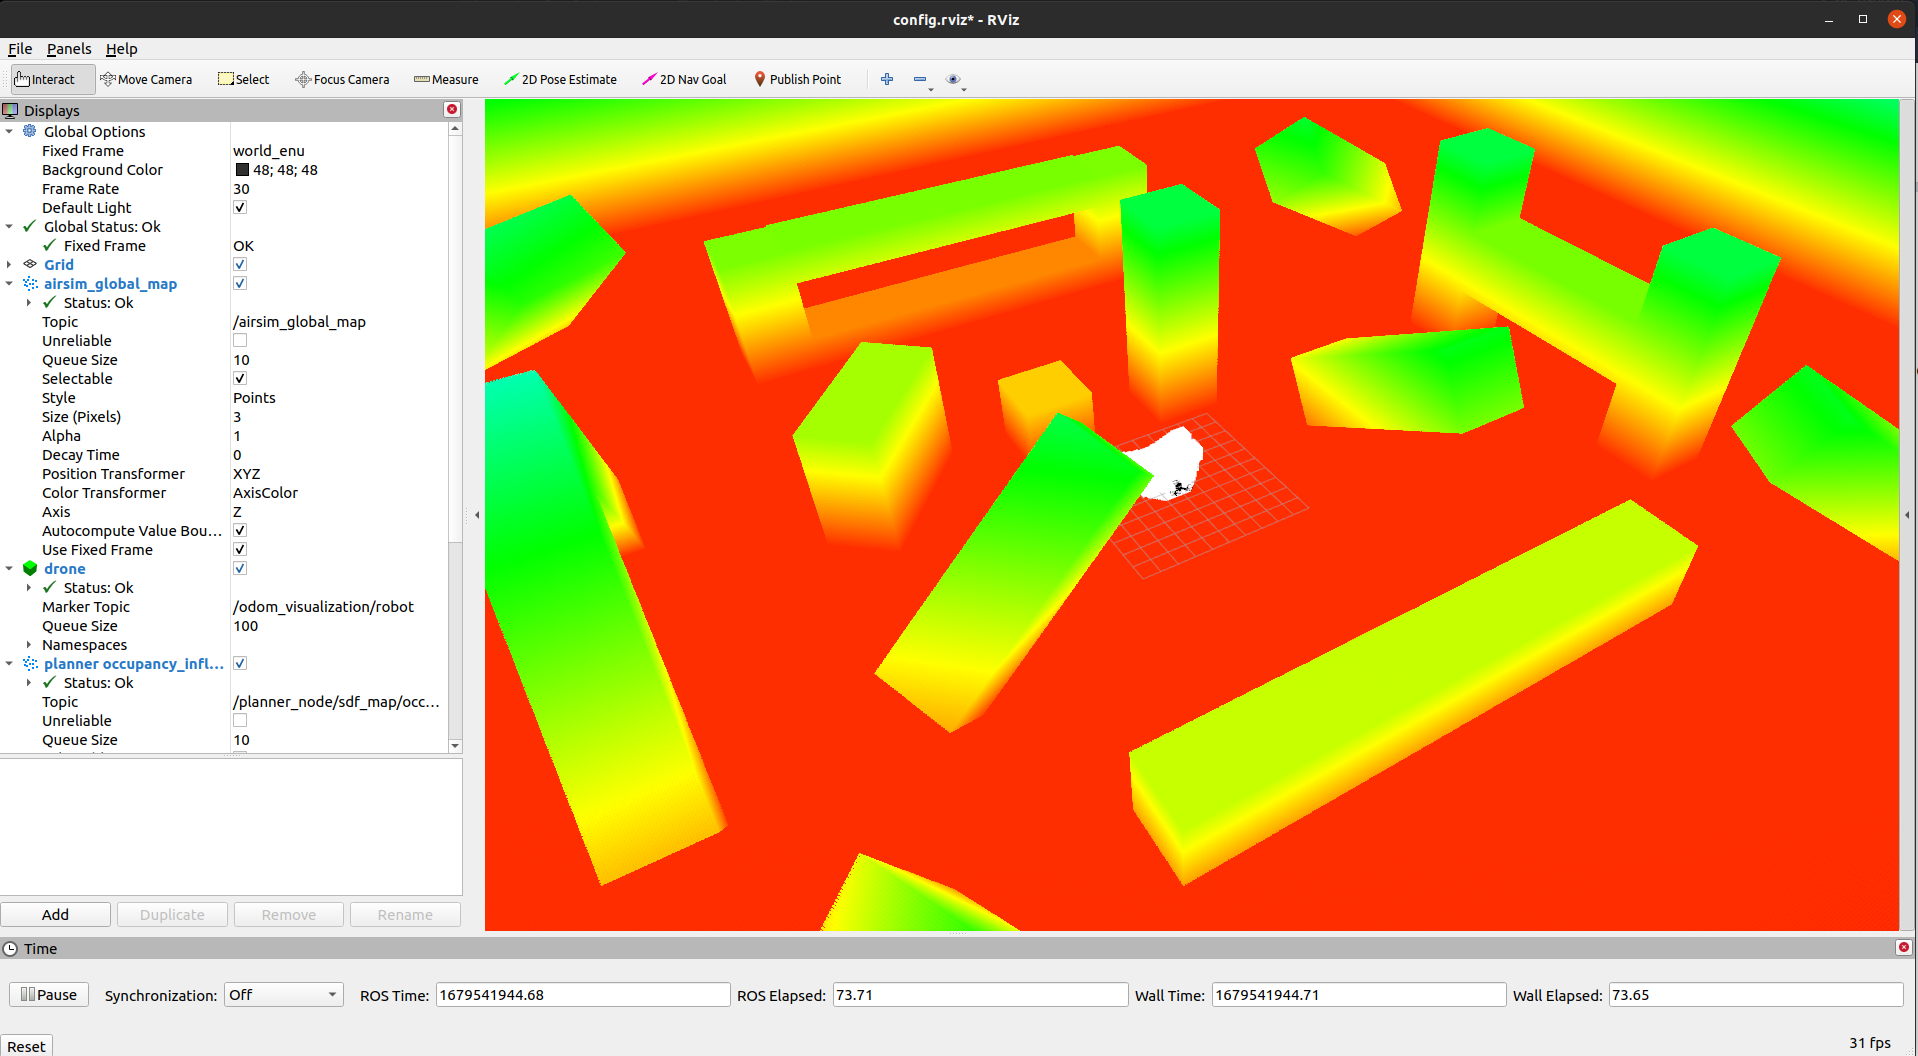Disable the airsim_global_map display checkbox
The width and height of the screenshot is (1918, 1056).
pyautogui.click(x=240, y=283)
